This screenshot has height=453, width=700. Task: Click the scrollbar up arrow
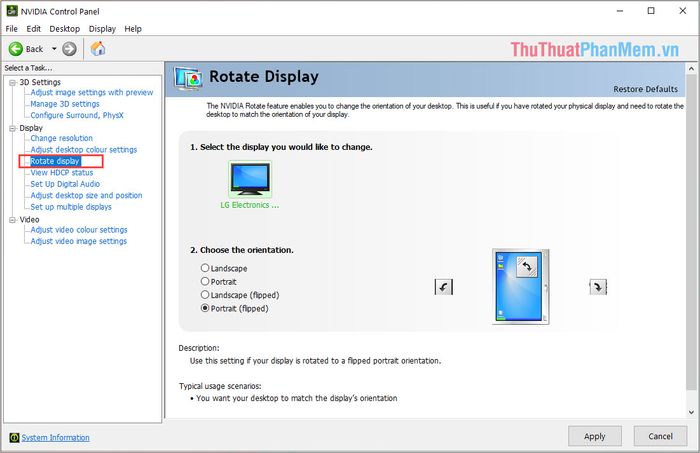pos(691,69)
